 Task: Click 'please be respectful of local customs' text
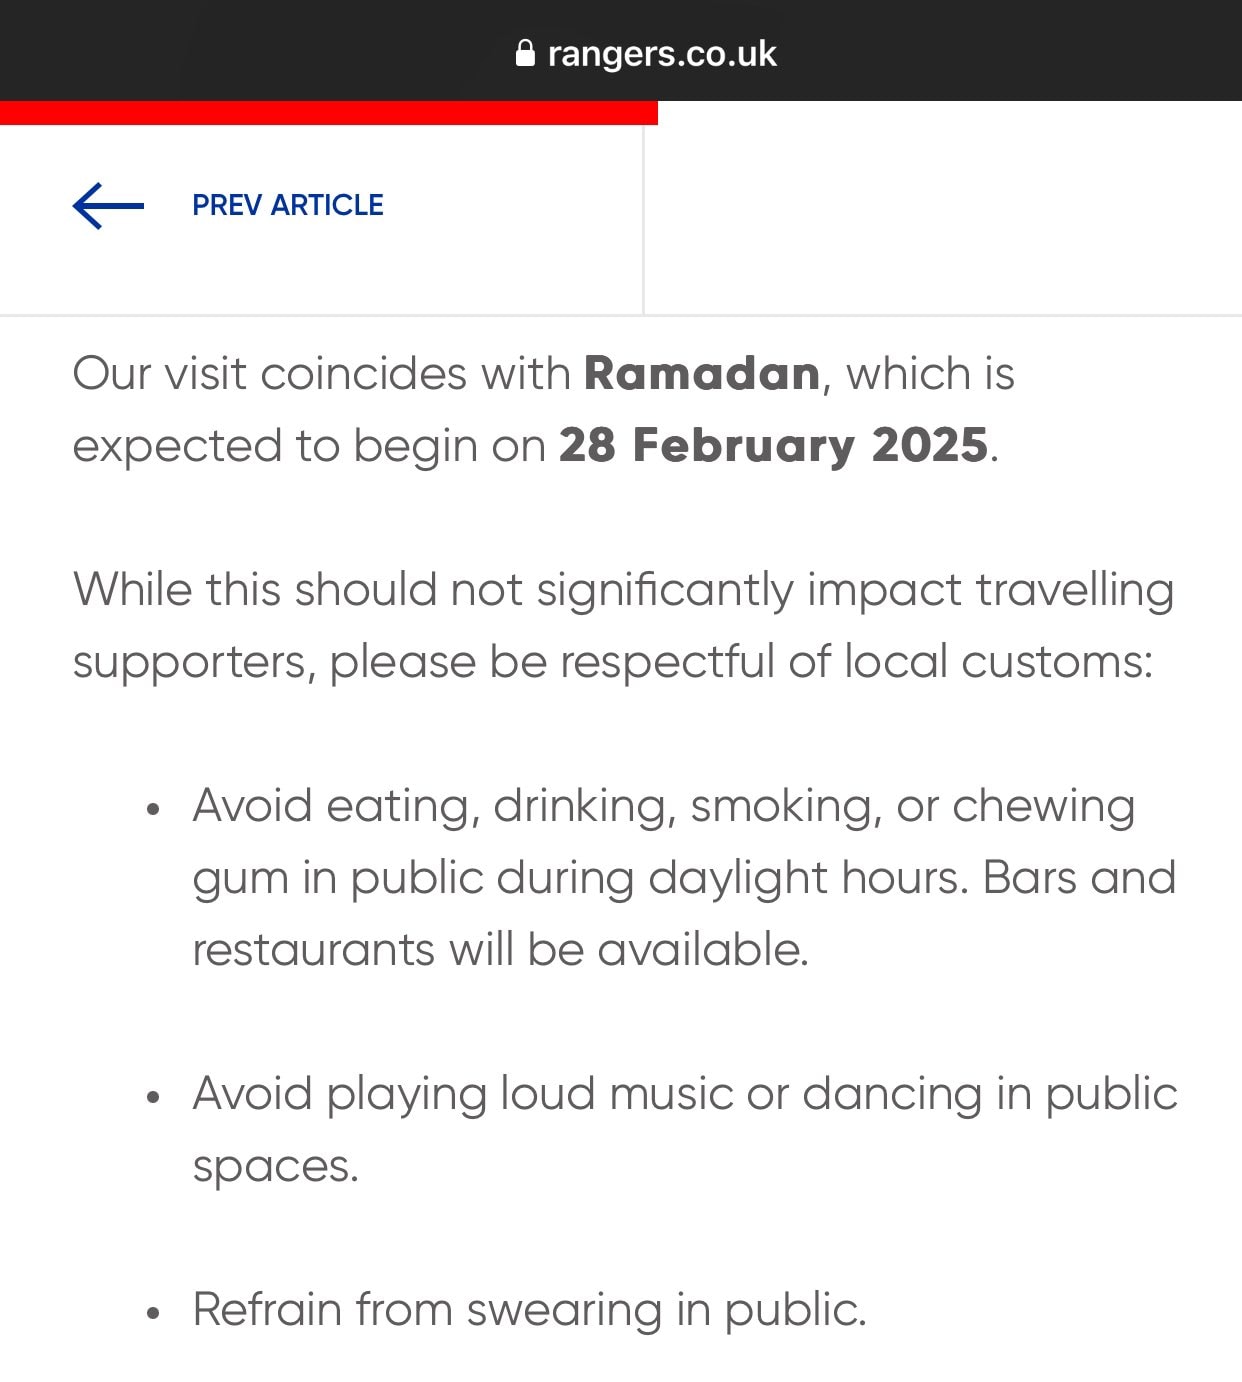[x=740, y=662]
